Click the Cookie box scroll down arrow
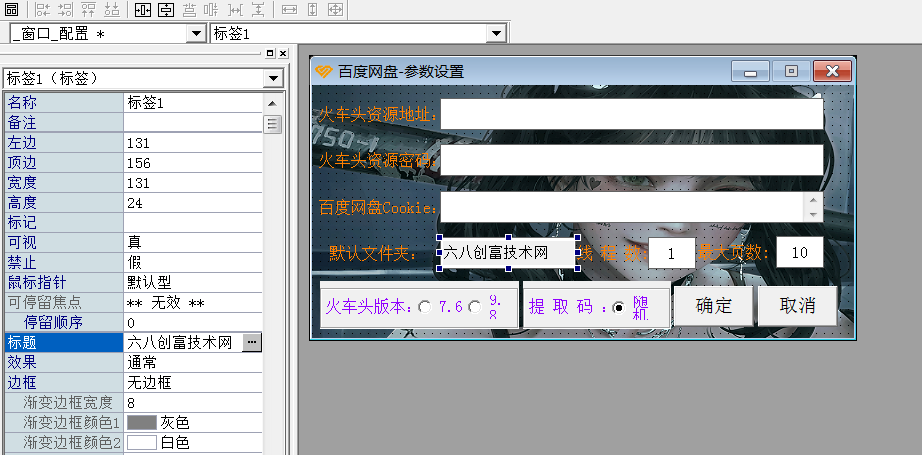This screenshot has width=922, height=455. pyautogui.click(x=813, y=215)
